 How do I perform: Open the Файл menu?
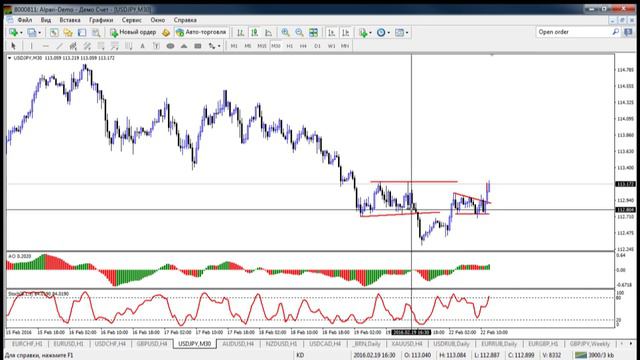click(24, 20)
